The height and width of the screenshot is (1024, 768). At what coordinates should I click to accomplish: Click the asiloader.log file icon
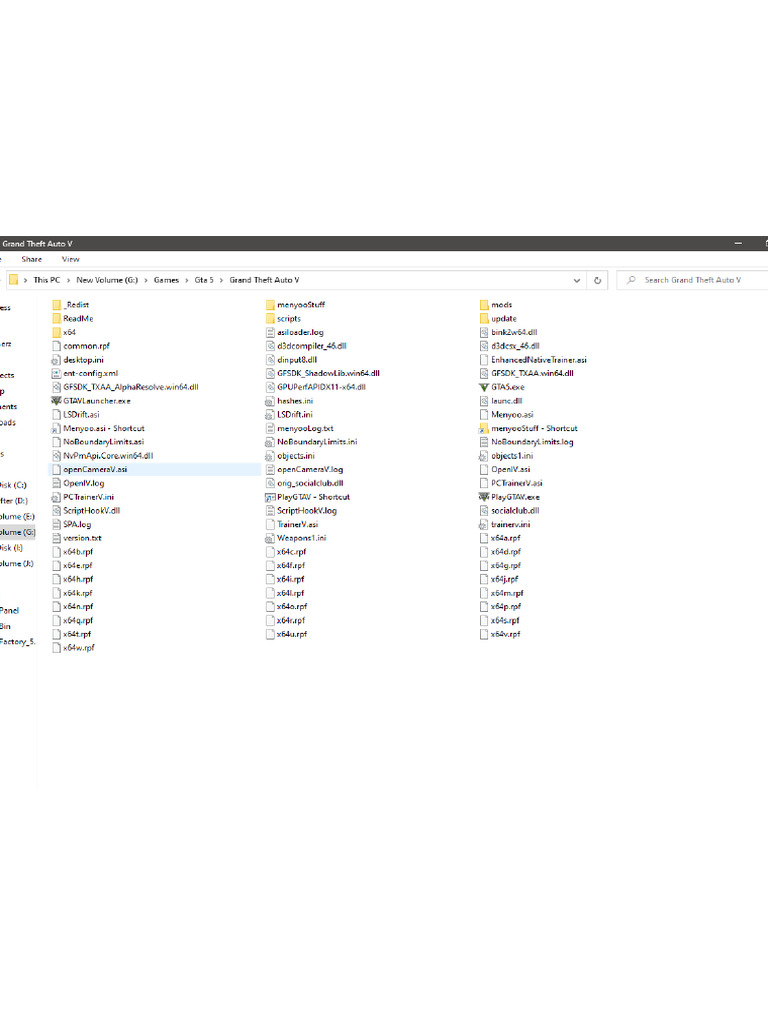coord(270,332)
